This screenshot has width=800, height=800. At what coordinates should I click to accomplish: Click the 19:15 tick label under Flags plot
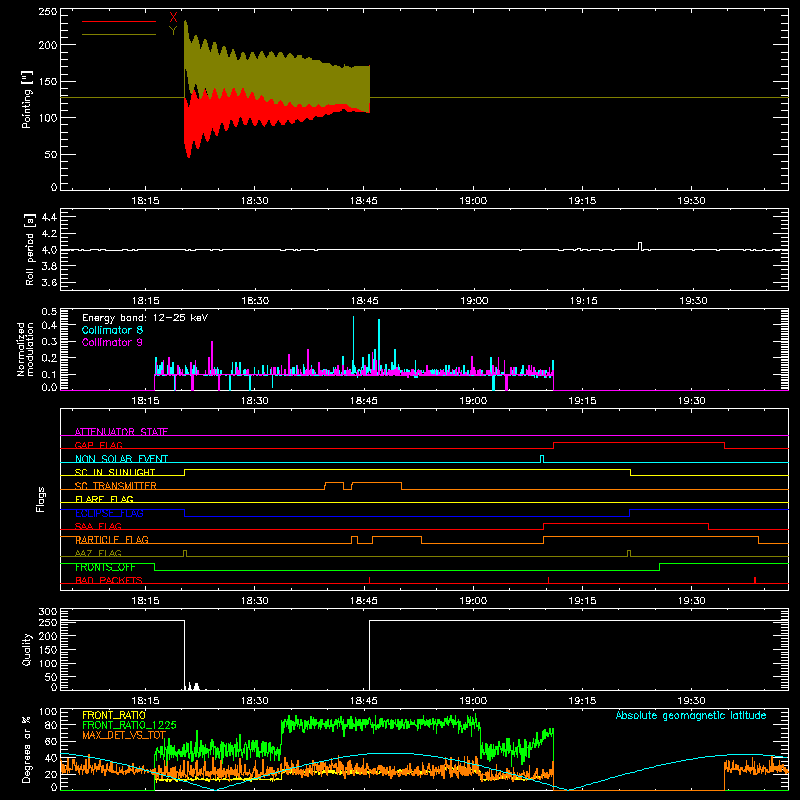(582, 601)
